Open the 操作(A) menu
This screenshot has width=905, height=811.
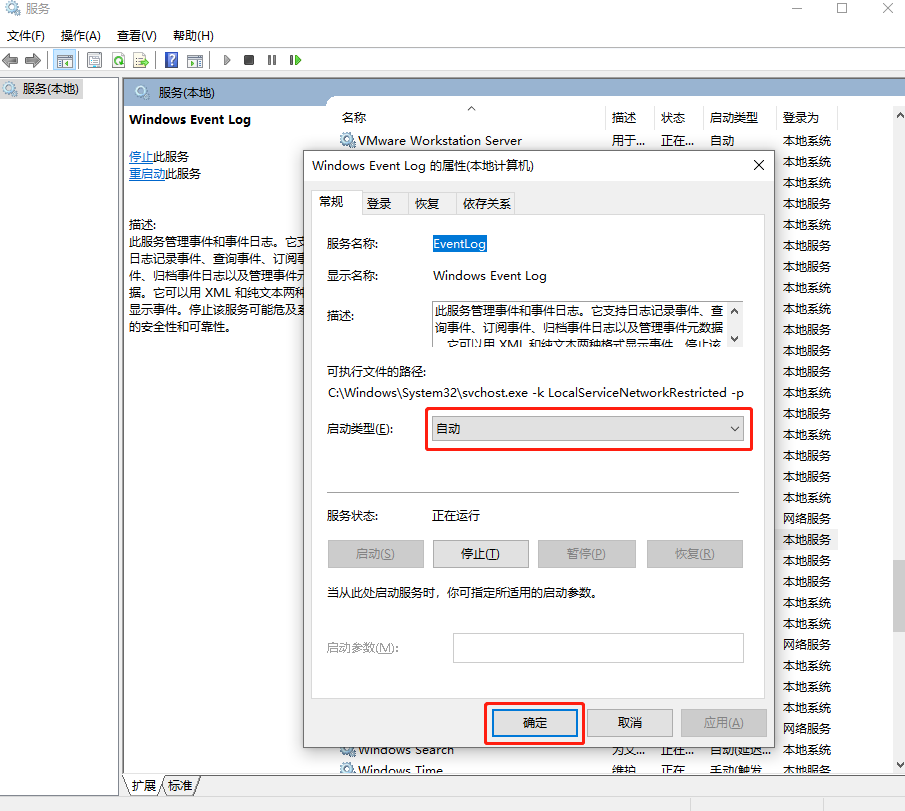[x=79, y=35]
